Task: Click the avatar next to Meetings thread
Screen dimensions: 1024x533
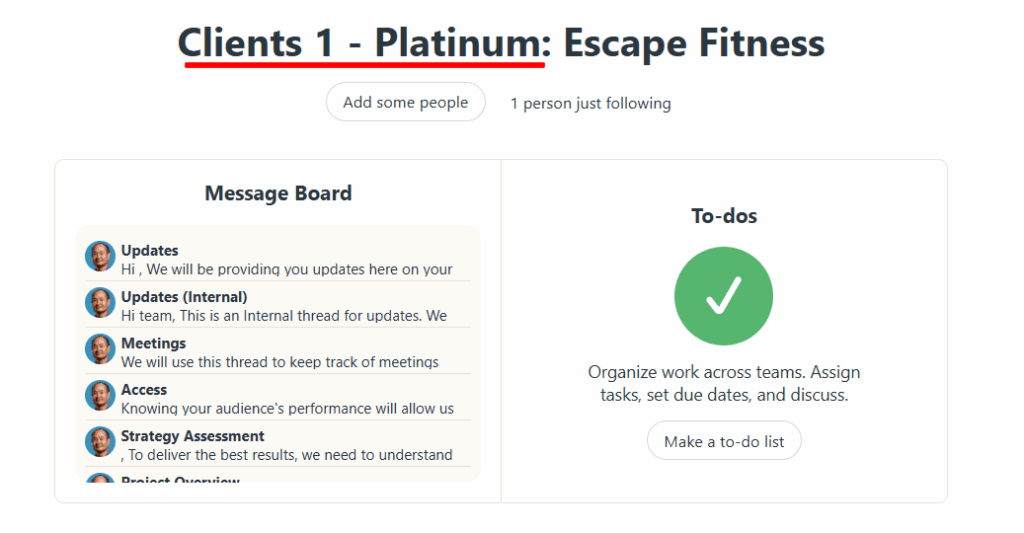Action: [x=100, y=349]
